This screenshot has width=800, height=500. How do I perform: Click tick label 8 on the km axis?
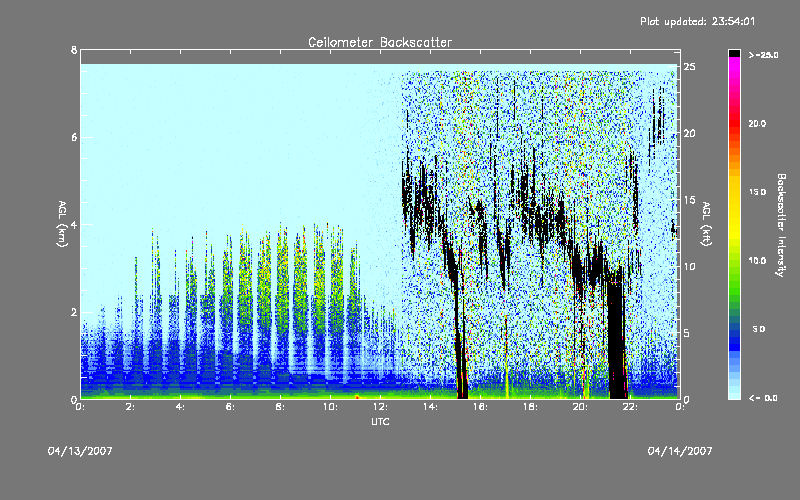tap(74, 50)
